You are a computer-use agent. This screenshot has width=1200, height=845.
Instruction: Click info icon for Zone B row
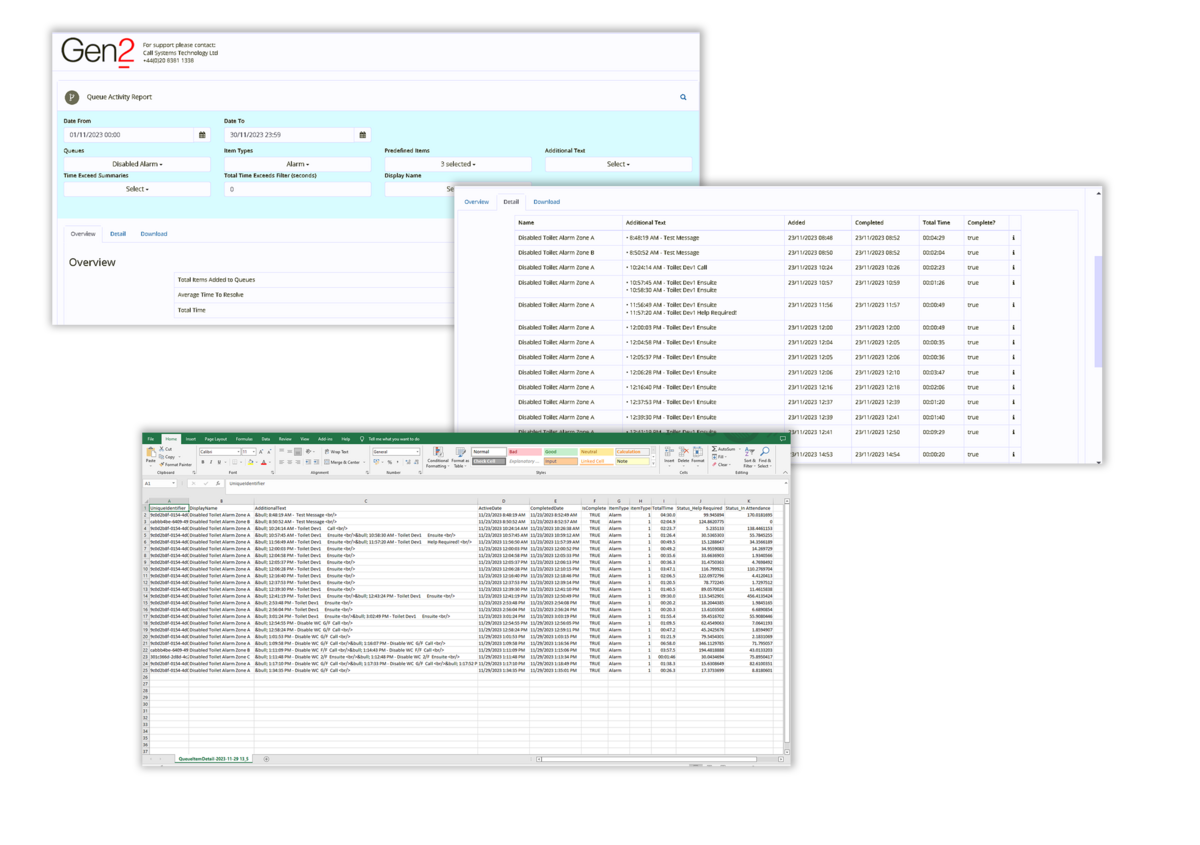point(1014,253)
